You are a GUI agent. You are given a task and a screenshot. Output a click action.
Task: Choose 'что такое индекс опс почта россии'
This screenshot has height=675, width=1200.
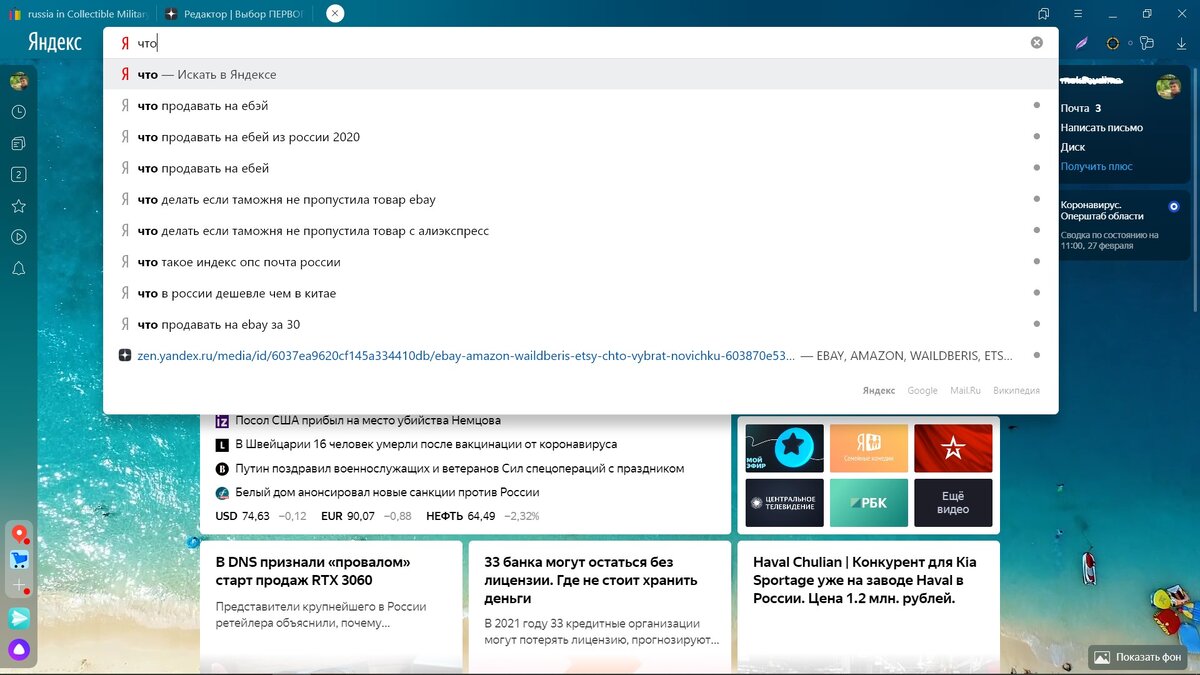(580, 262)
